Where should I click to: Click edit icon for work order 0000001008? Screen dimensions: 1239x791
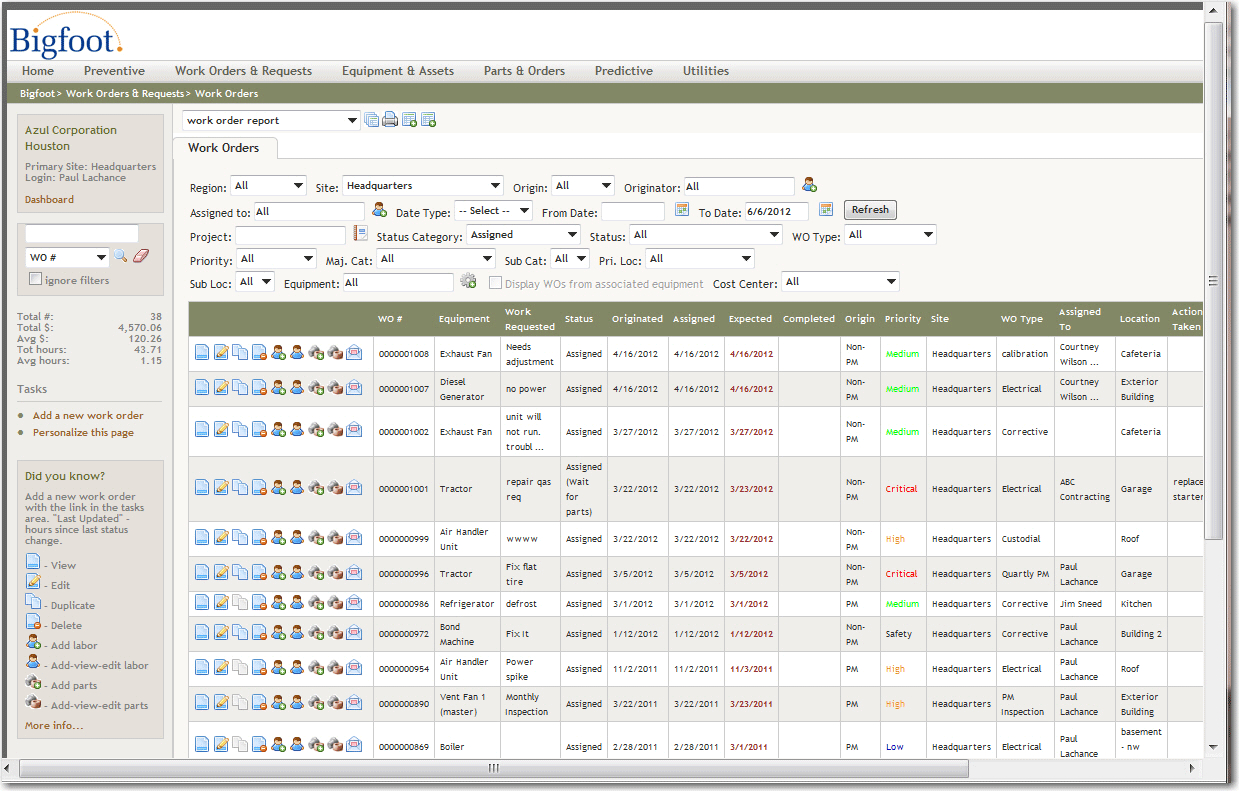[x=221, y=354]
